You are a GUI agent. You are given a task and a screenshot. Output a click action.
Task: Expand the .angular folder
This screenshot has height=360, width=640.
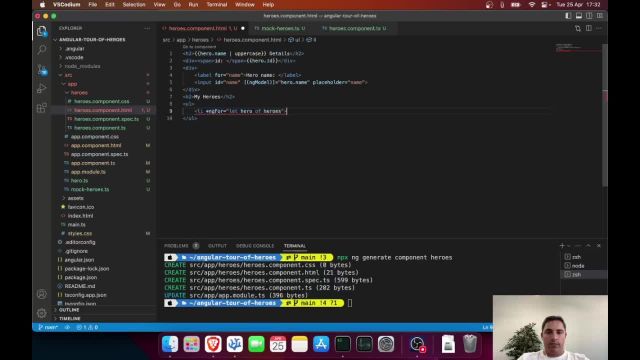pyautogui.click(x=74, y=49)
